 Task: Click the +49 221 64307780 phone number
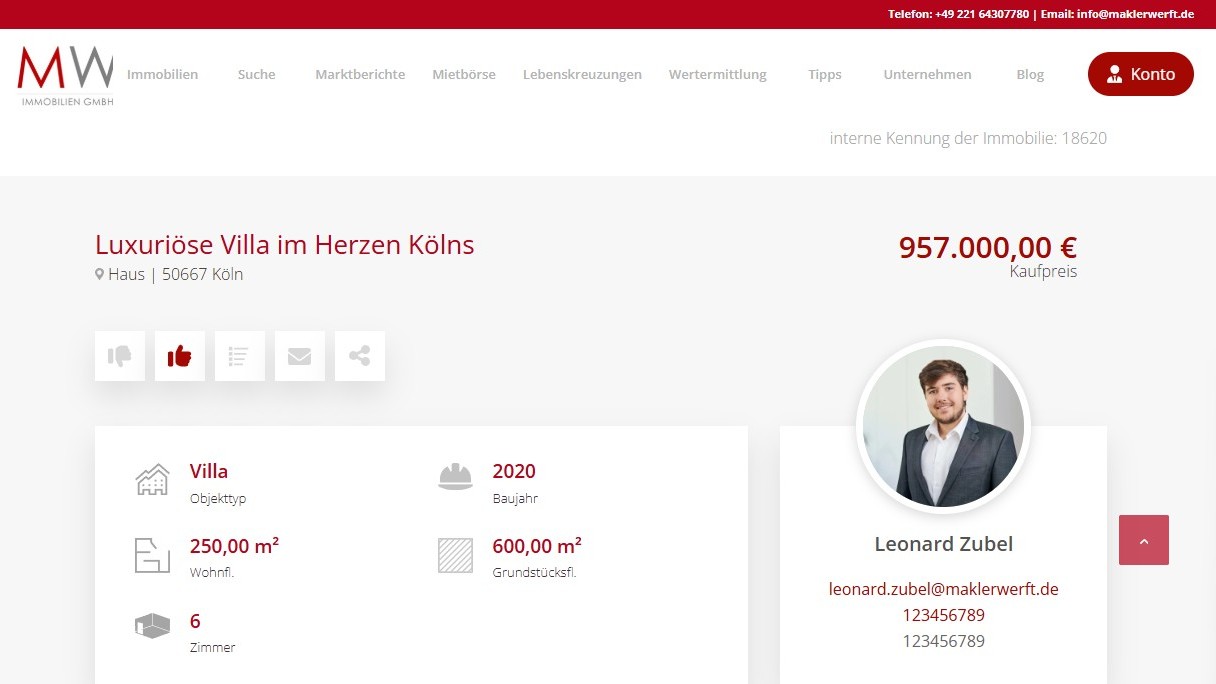[982, 14]
